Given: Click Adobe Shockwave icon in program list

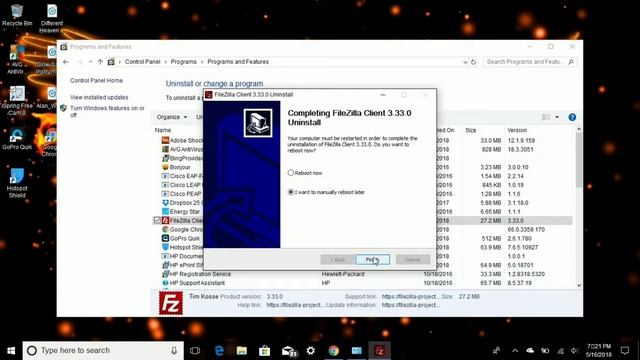Looking at the screenshot, I should coord(165,140).
